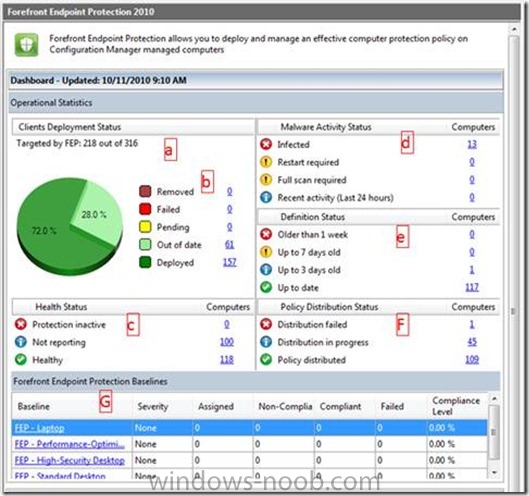Image resolution: width=529 pixels, height=496 pixels.
Task: Open the Protection inactive count link
Action: click(227, 324)
